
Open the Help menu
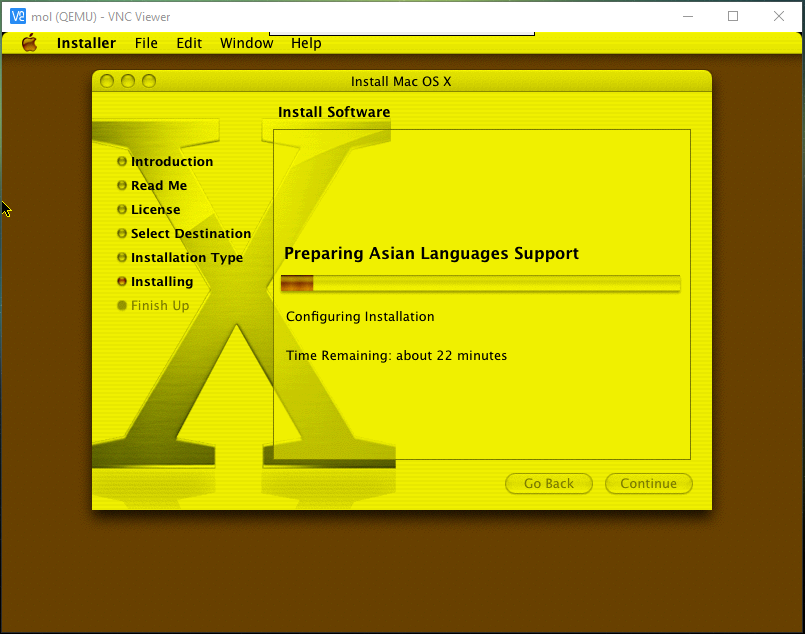306,43
